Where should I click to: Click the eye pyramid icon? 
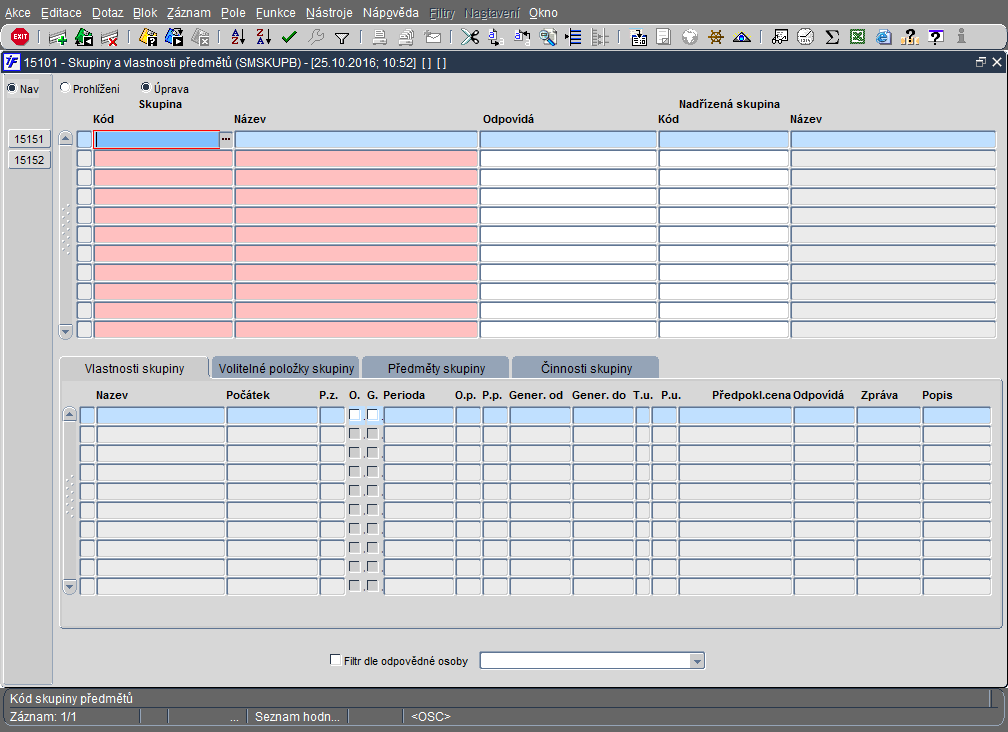click(742, 37)
